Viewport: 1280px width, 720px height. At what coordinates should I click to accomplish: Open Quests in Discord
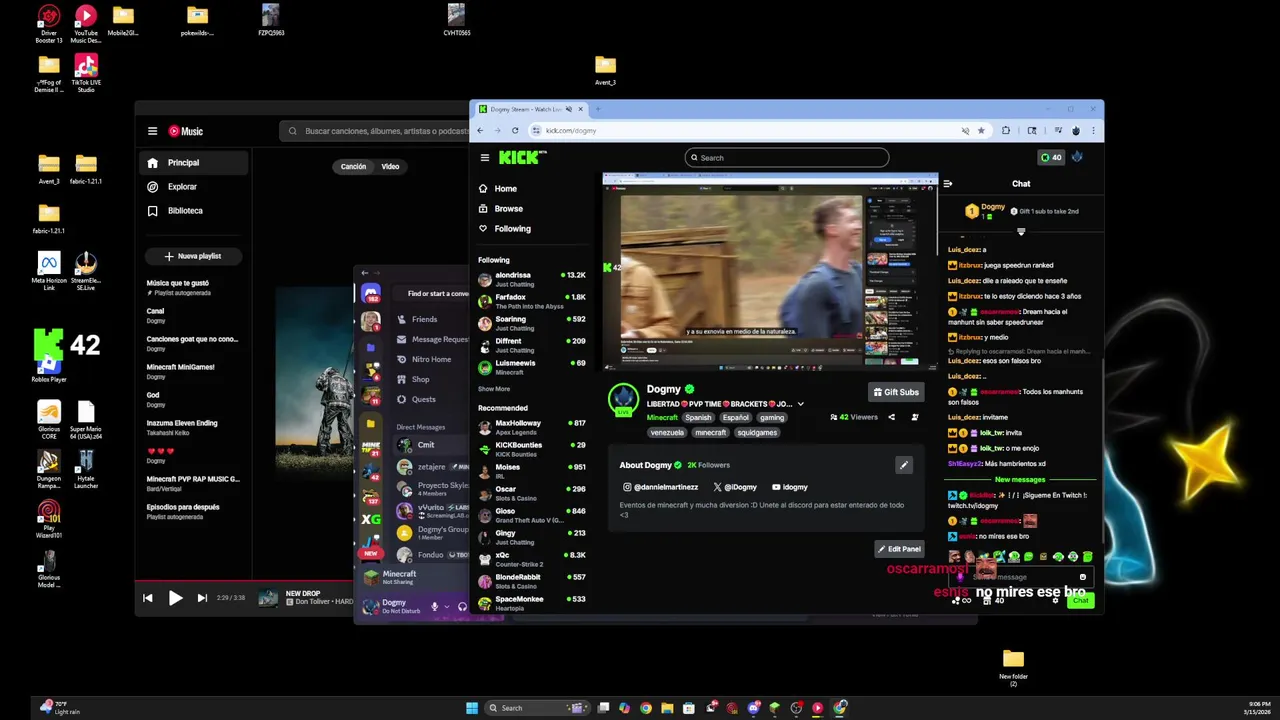coord(416,399)
